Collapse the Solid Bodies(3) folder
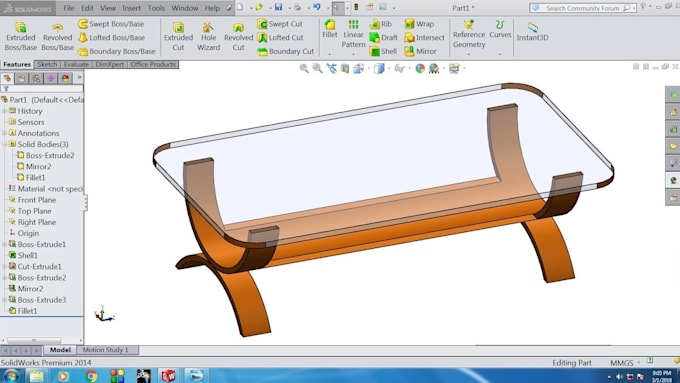680x383 pixels. (x=4, y=144)
